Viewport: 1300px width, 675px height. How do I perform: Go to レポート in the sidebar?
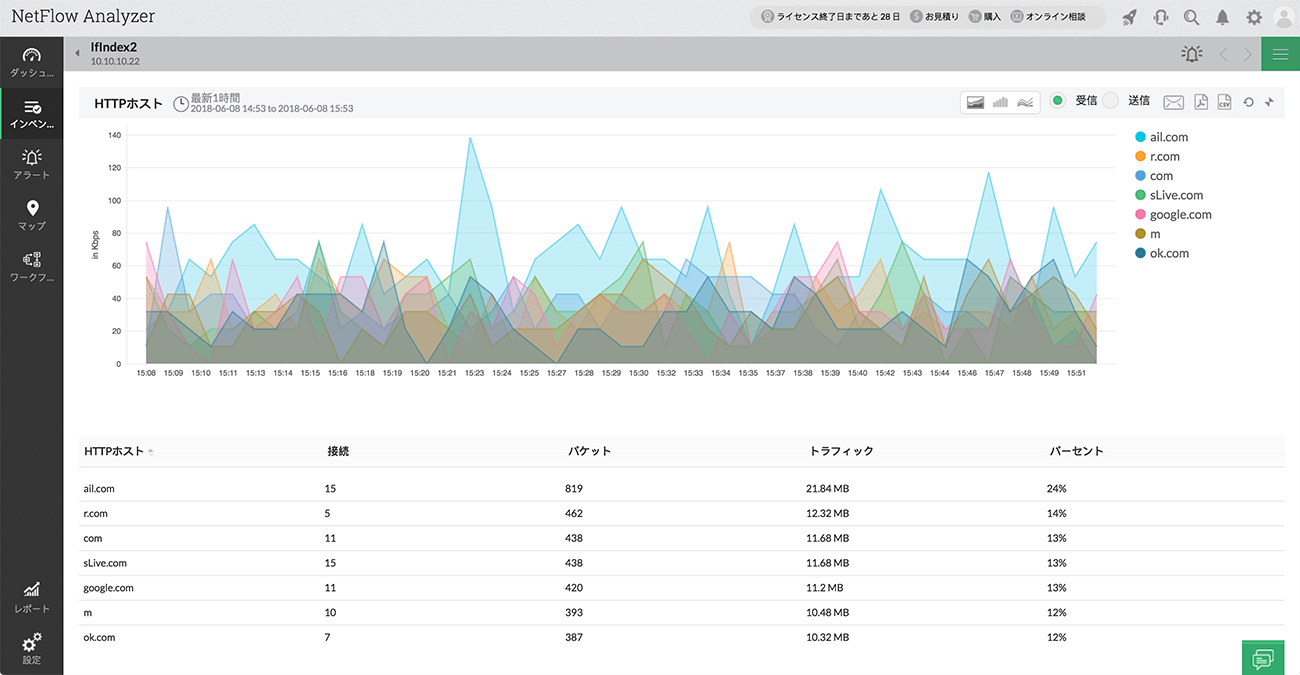[32, 597]
